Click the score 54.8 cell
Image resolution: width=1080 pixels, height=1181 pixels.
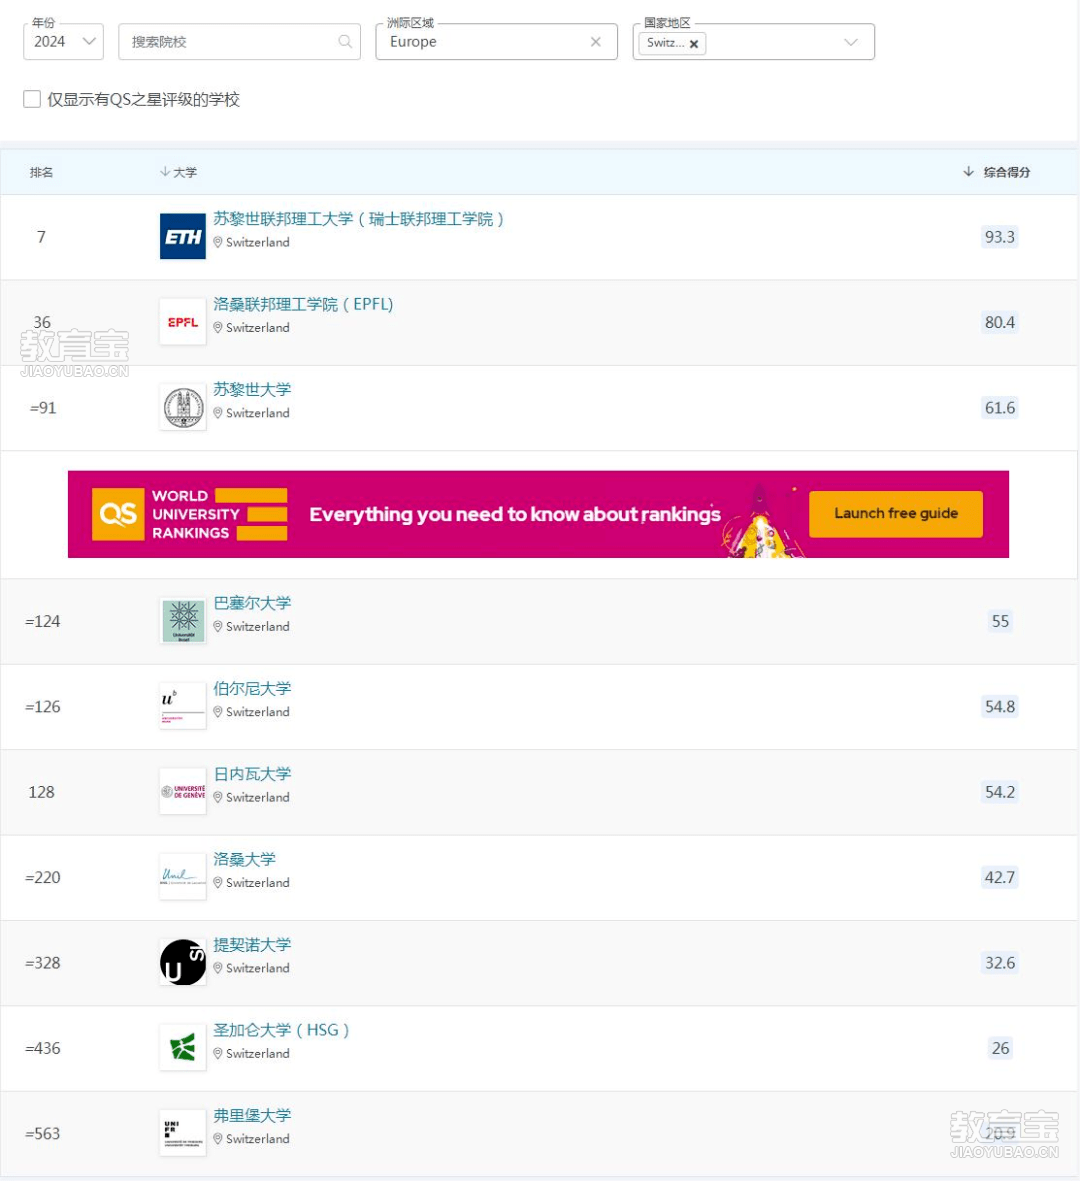[x=999, y=706]
